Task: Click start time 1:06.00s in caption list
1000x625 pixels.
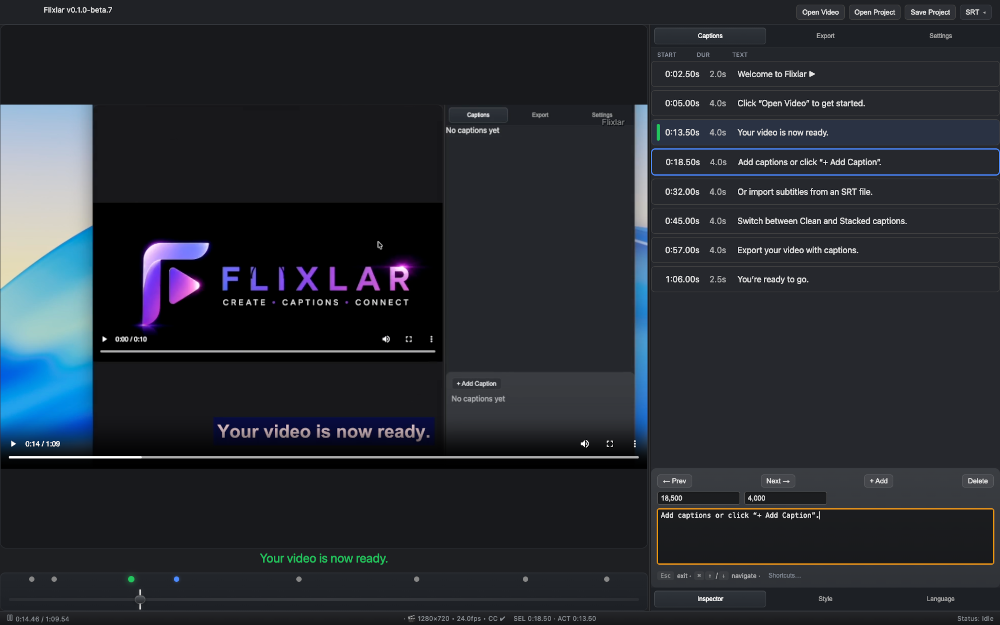Action: (682, 279)
